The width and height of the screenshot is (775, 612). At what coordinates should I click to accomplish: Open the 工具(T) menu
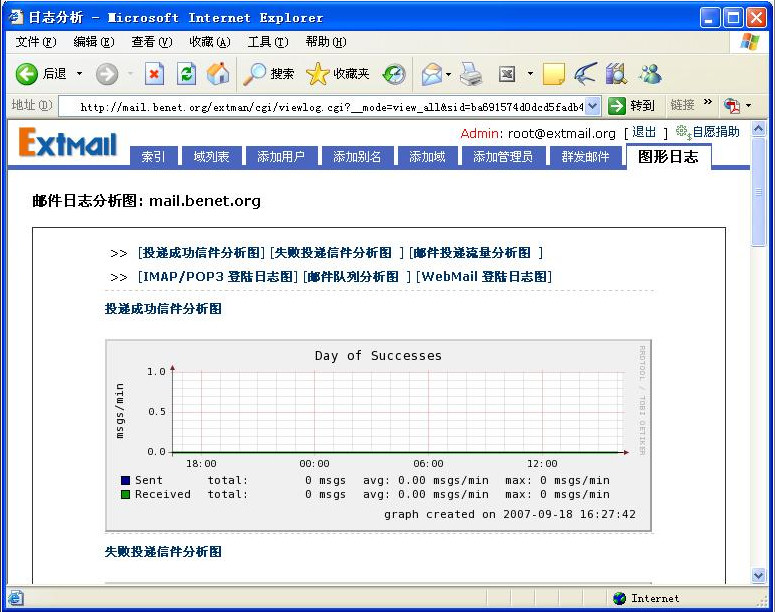point(267,42)
